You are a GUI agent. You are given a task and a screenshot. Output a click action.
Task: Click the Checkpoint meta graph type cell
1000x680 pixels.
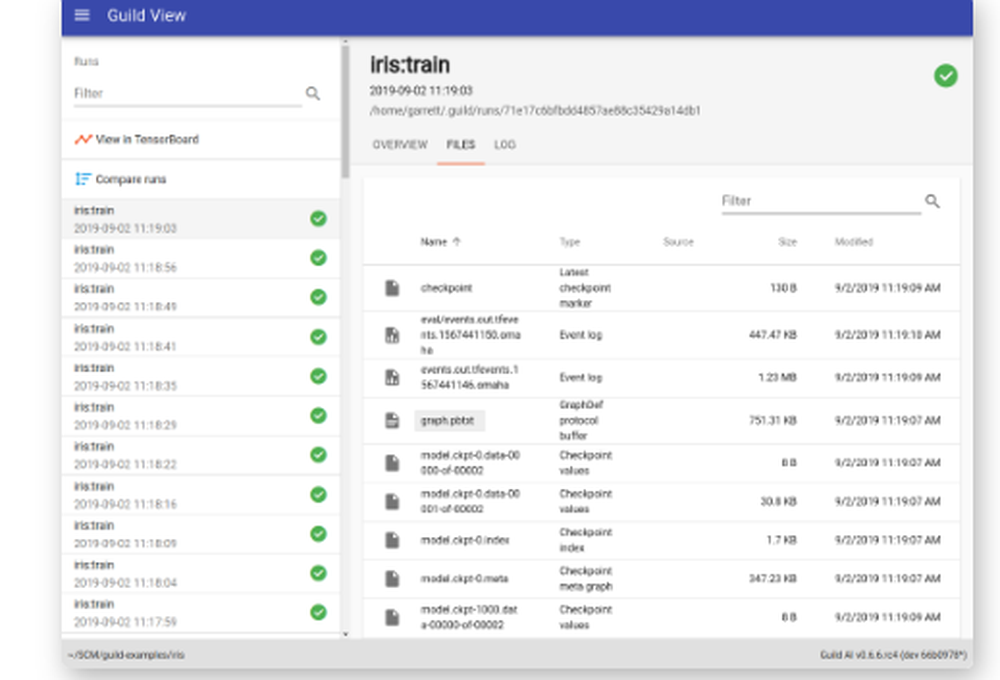click(x=585, y=579)
